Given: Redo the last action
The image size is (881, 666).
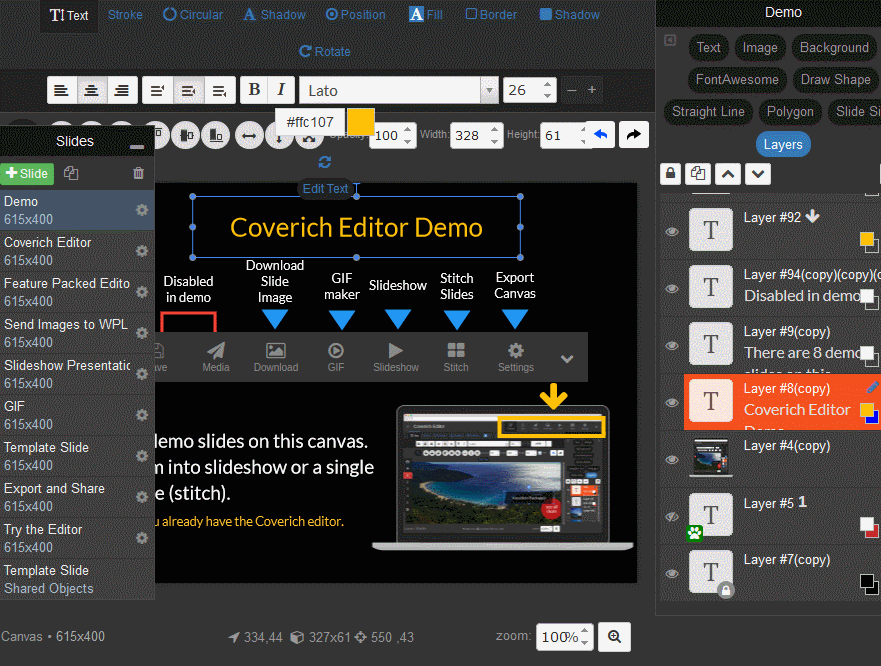Looking at the screenshot, I should pyautogui.click(x=634, y=135).
